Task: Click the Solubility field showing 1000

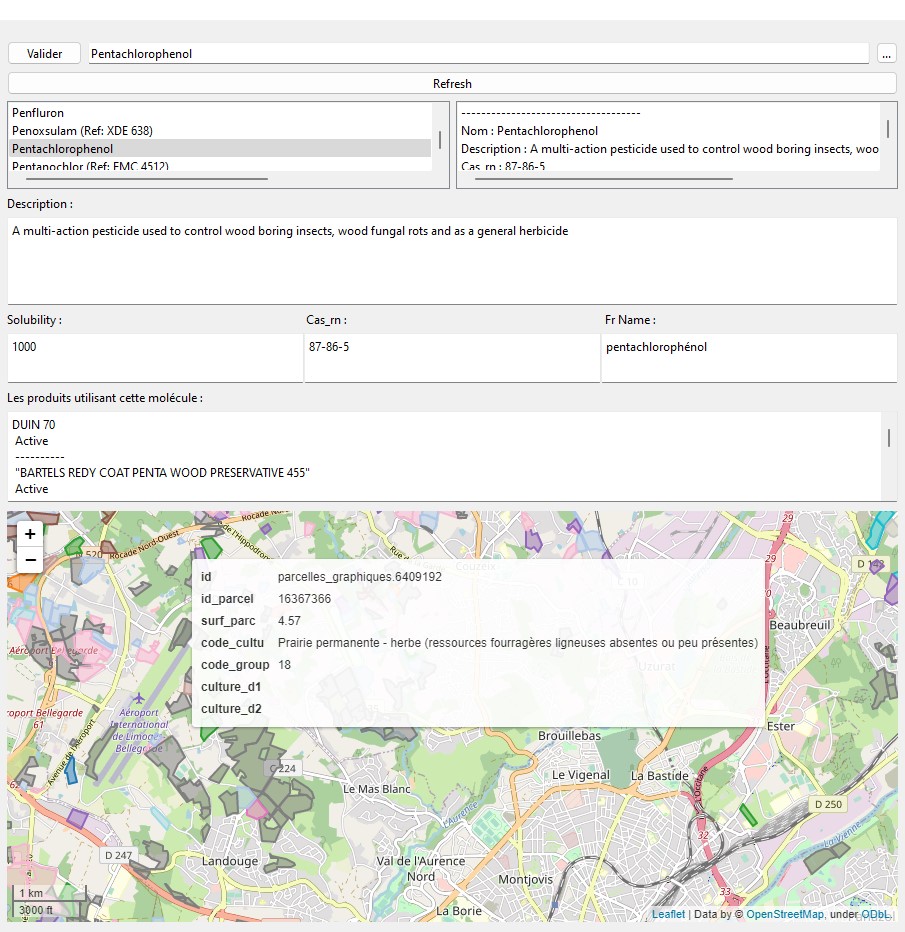Action: coord(155,358)
